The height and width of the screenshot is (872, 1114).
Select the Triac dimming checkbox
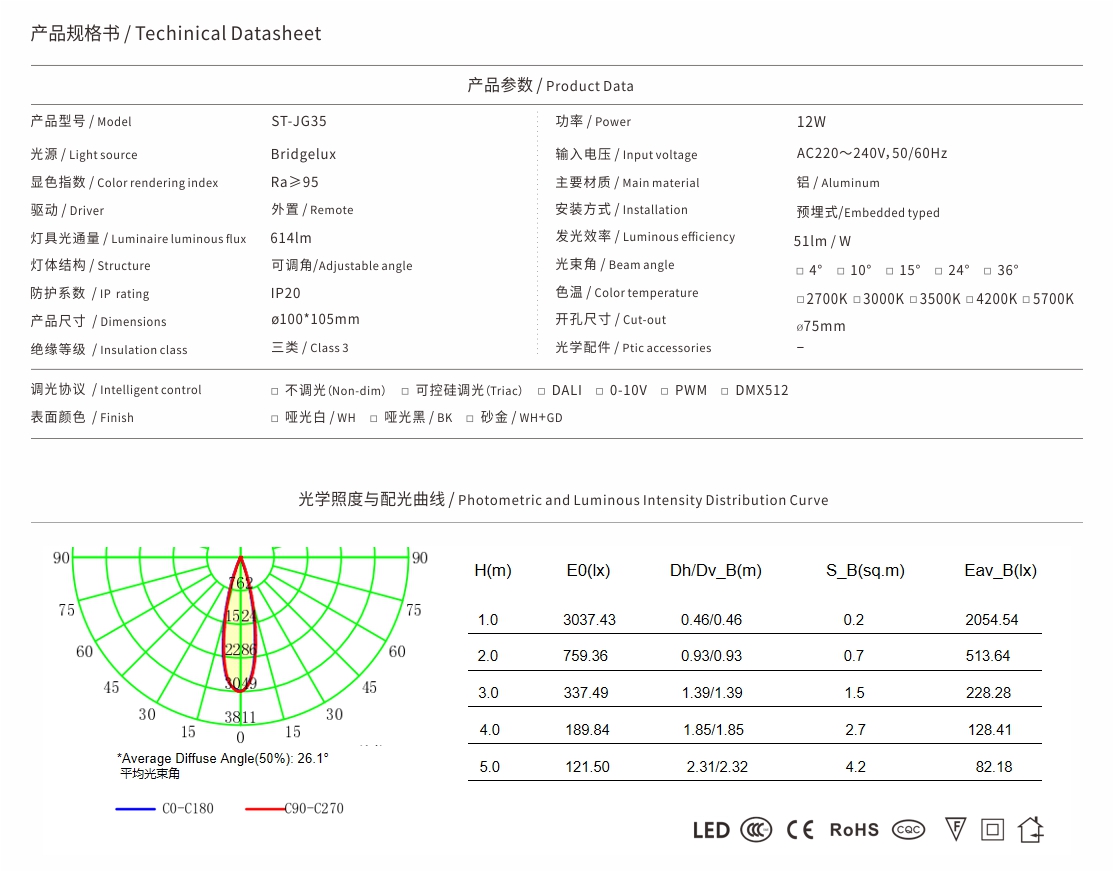tap(405, 392)
